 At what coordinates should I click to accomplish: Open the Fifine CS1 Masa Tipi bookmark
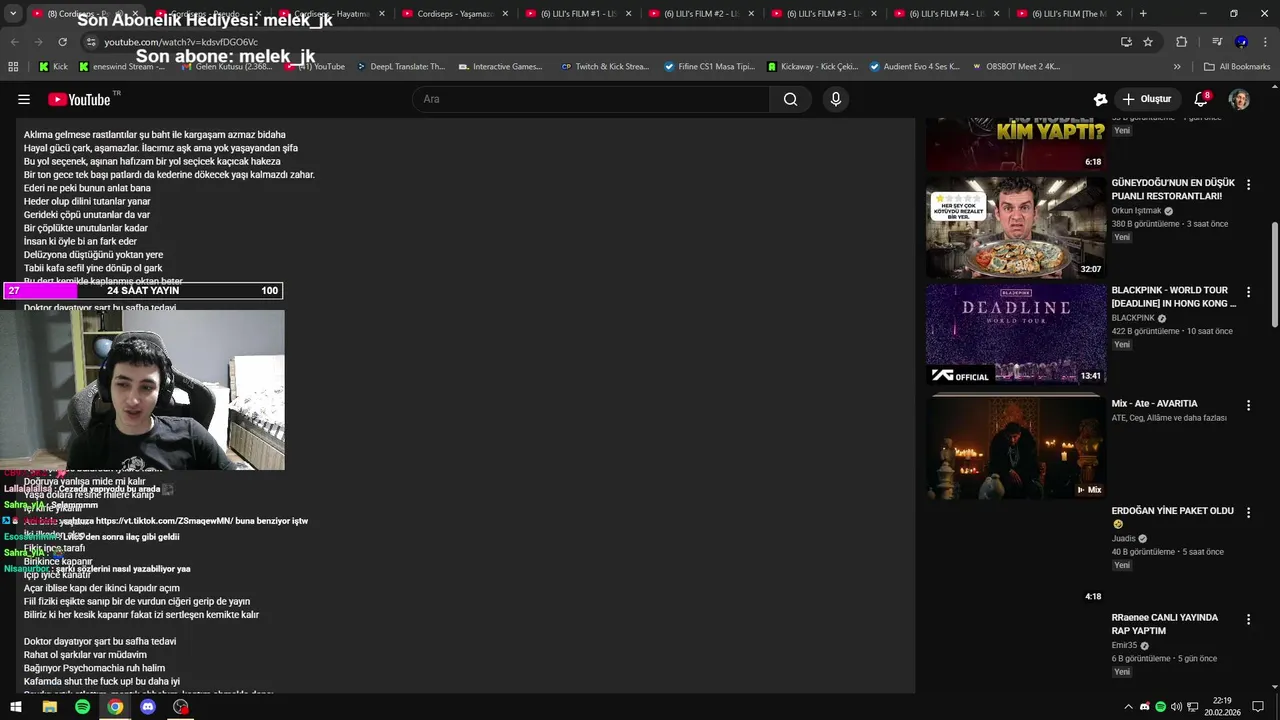pos(708,67)
